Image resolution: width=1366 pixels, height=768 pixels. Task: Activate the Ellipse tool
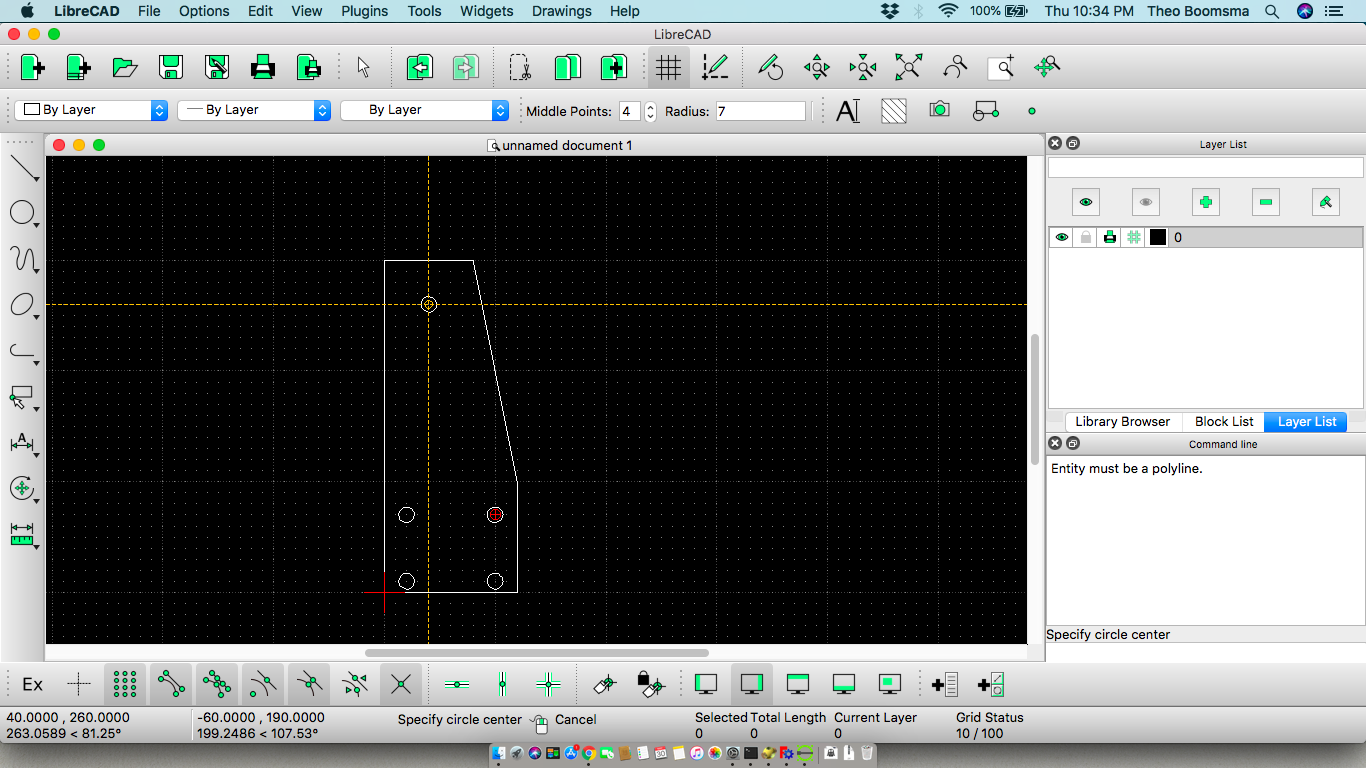point(24,305)
